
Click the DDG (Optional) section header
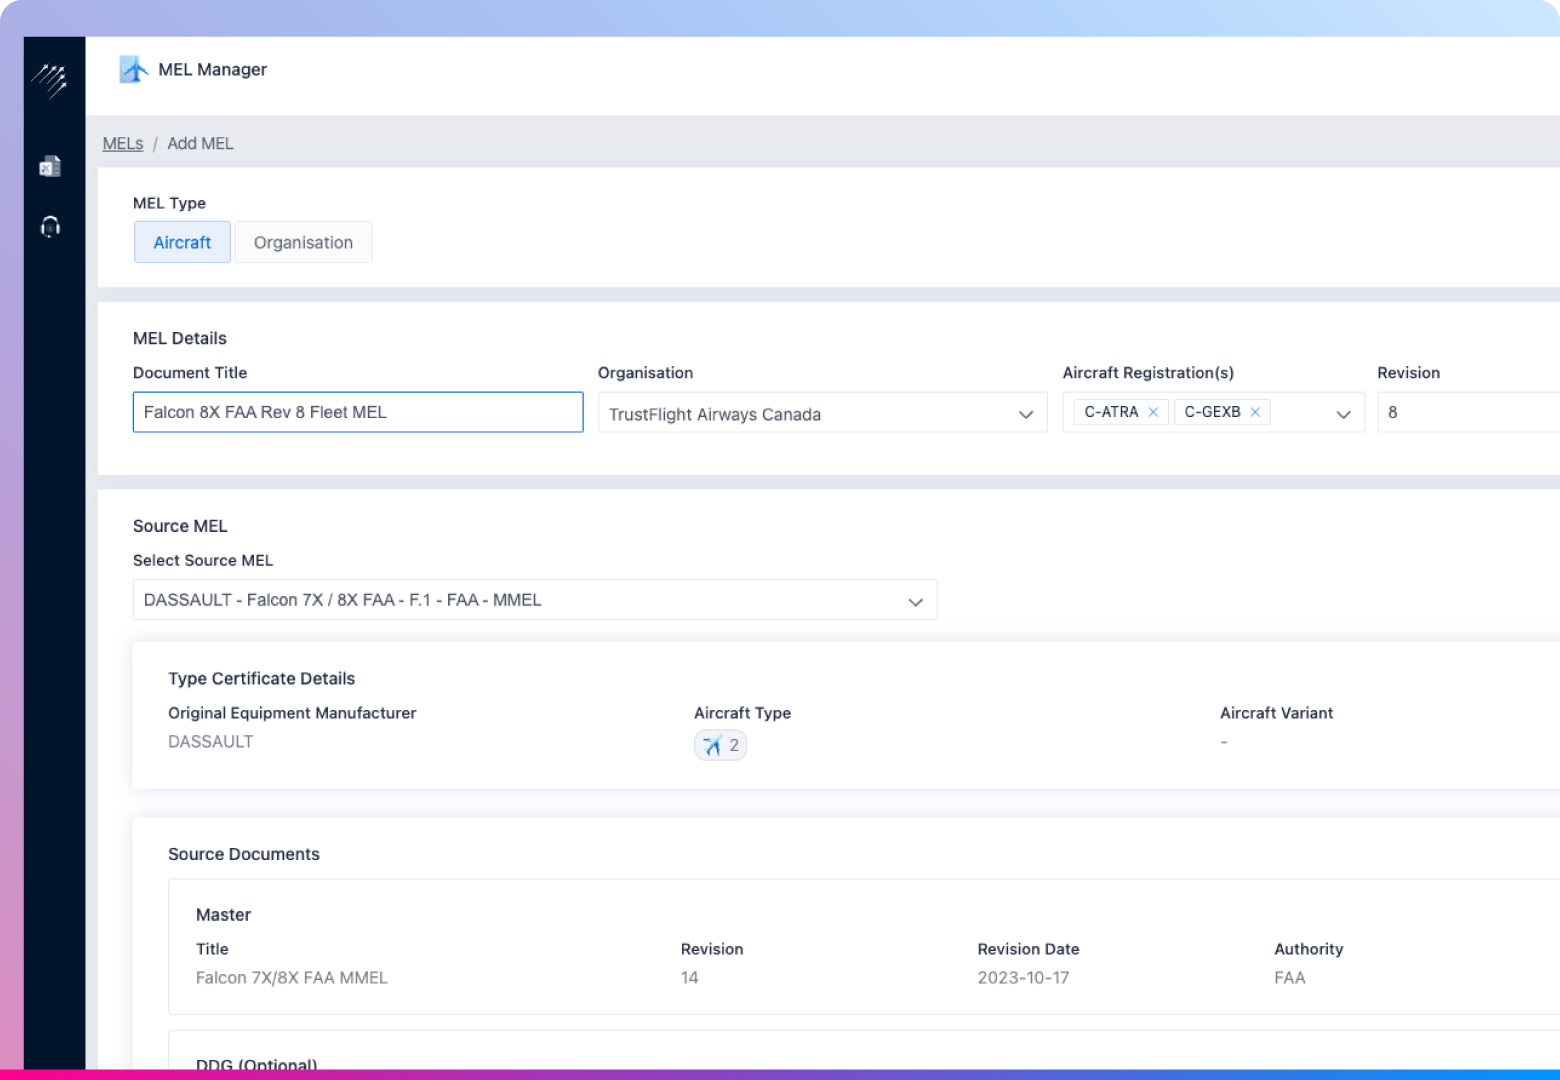click(x=256, y=1065)
